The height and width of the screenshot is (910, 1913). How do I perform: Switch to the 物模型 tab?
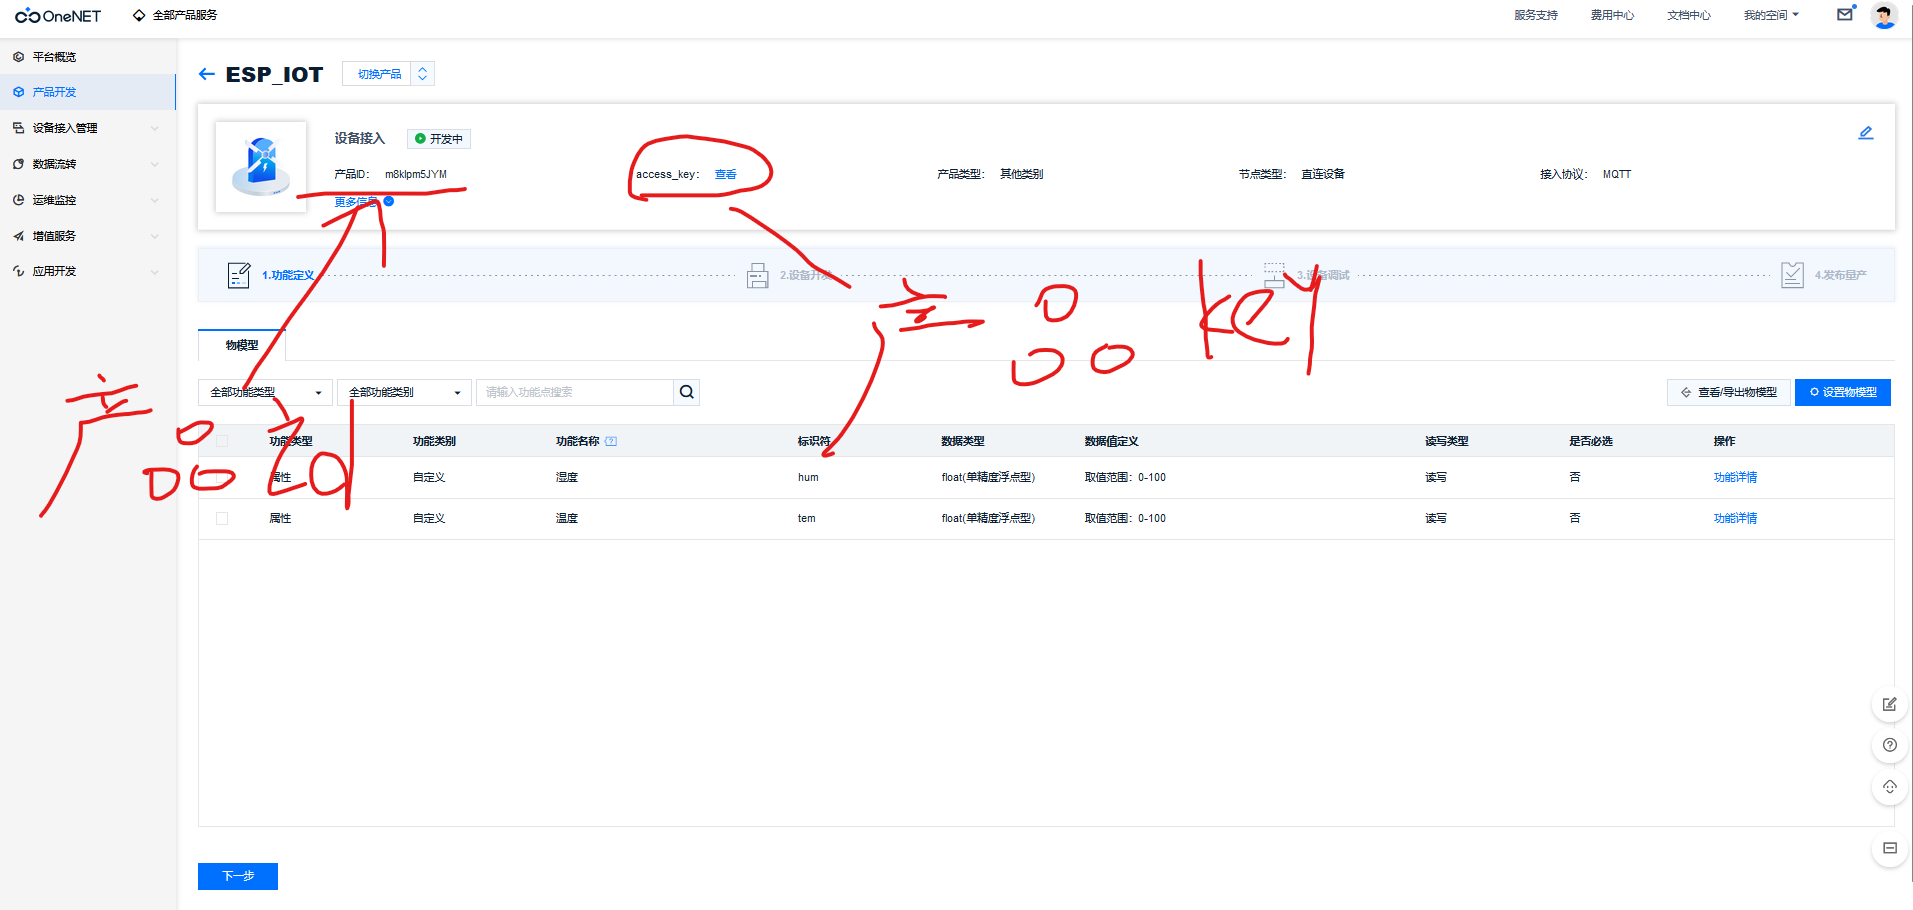(x=242, y=345)
